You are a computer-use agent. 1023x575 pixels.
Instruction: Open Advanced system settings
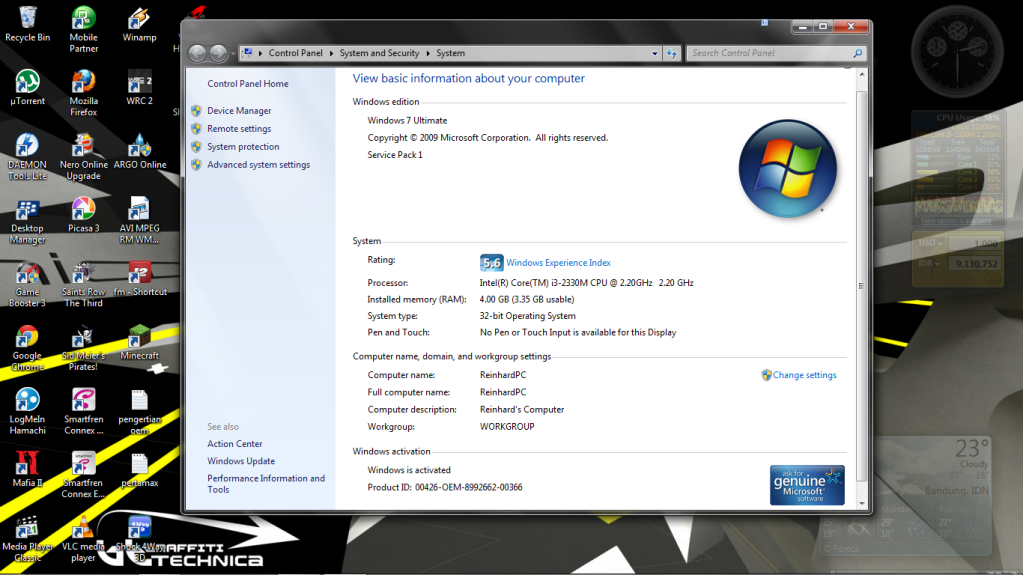click(258, 164)
